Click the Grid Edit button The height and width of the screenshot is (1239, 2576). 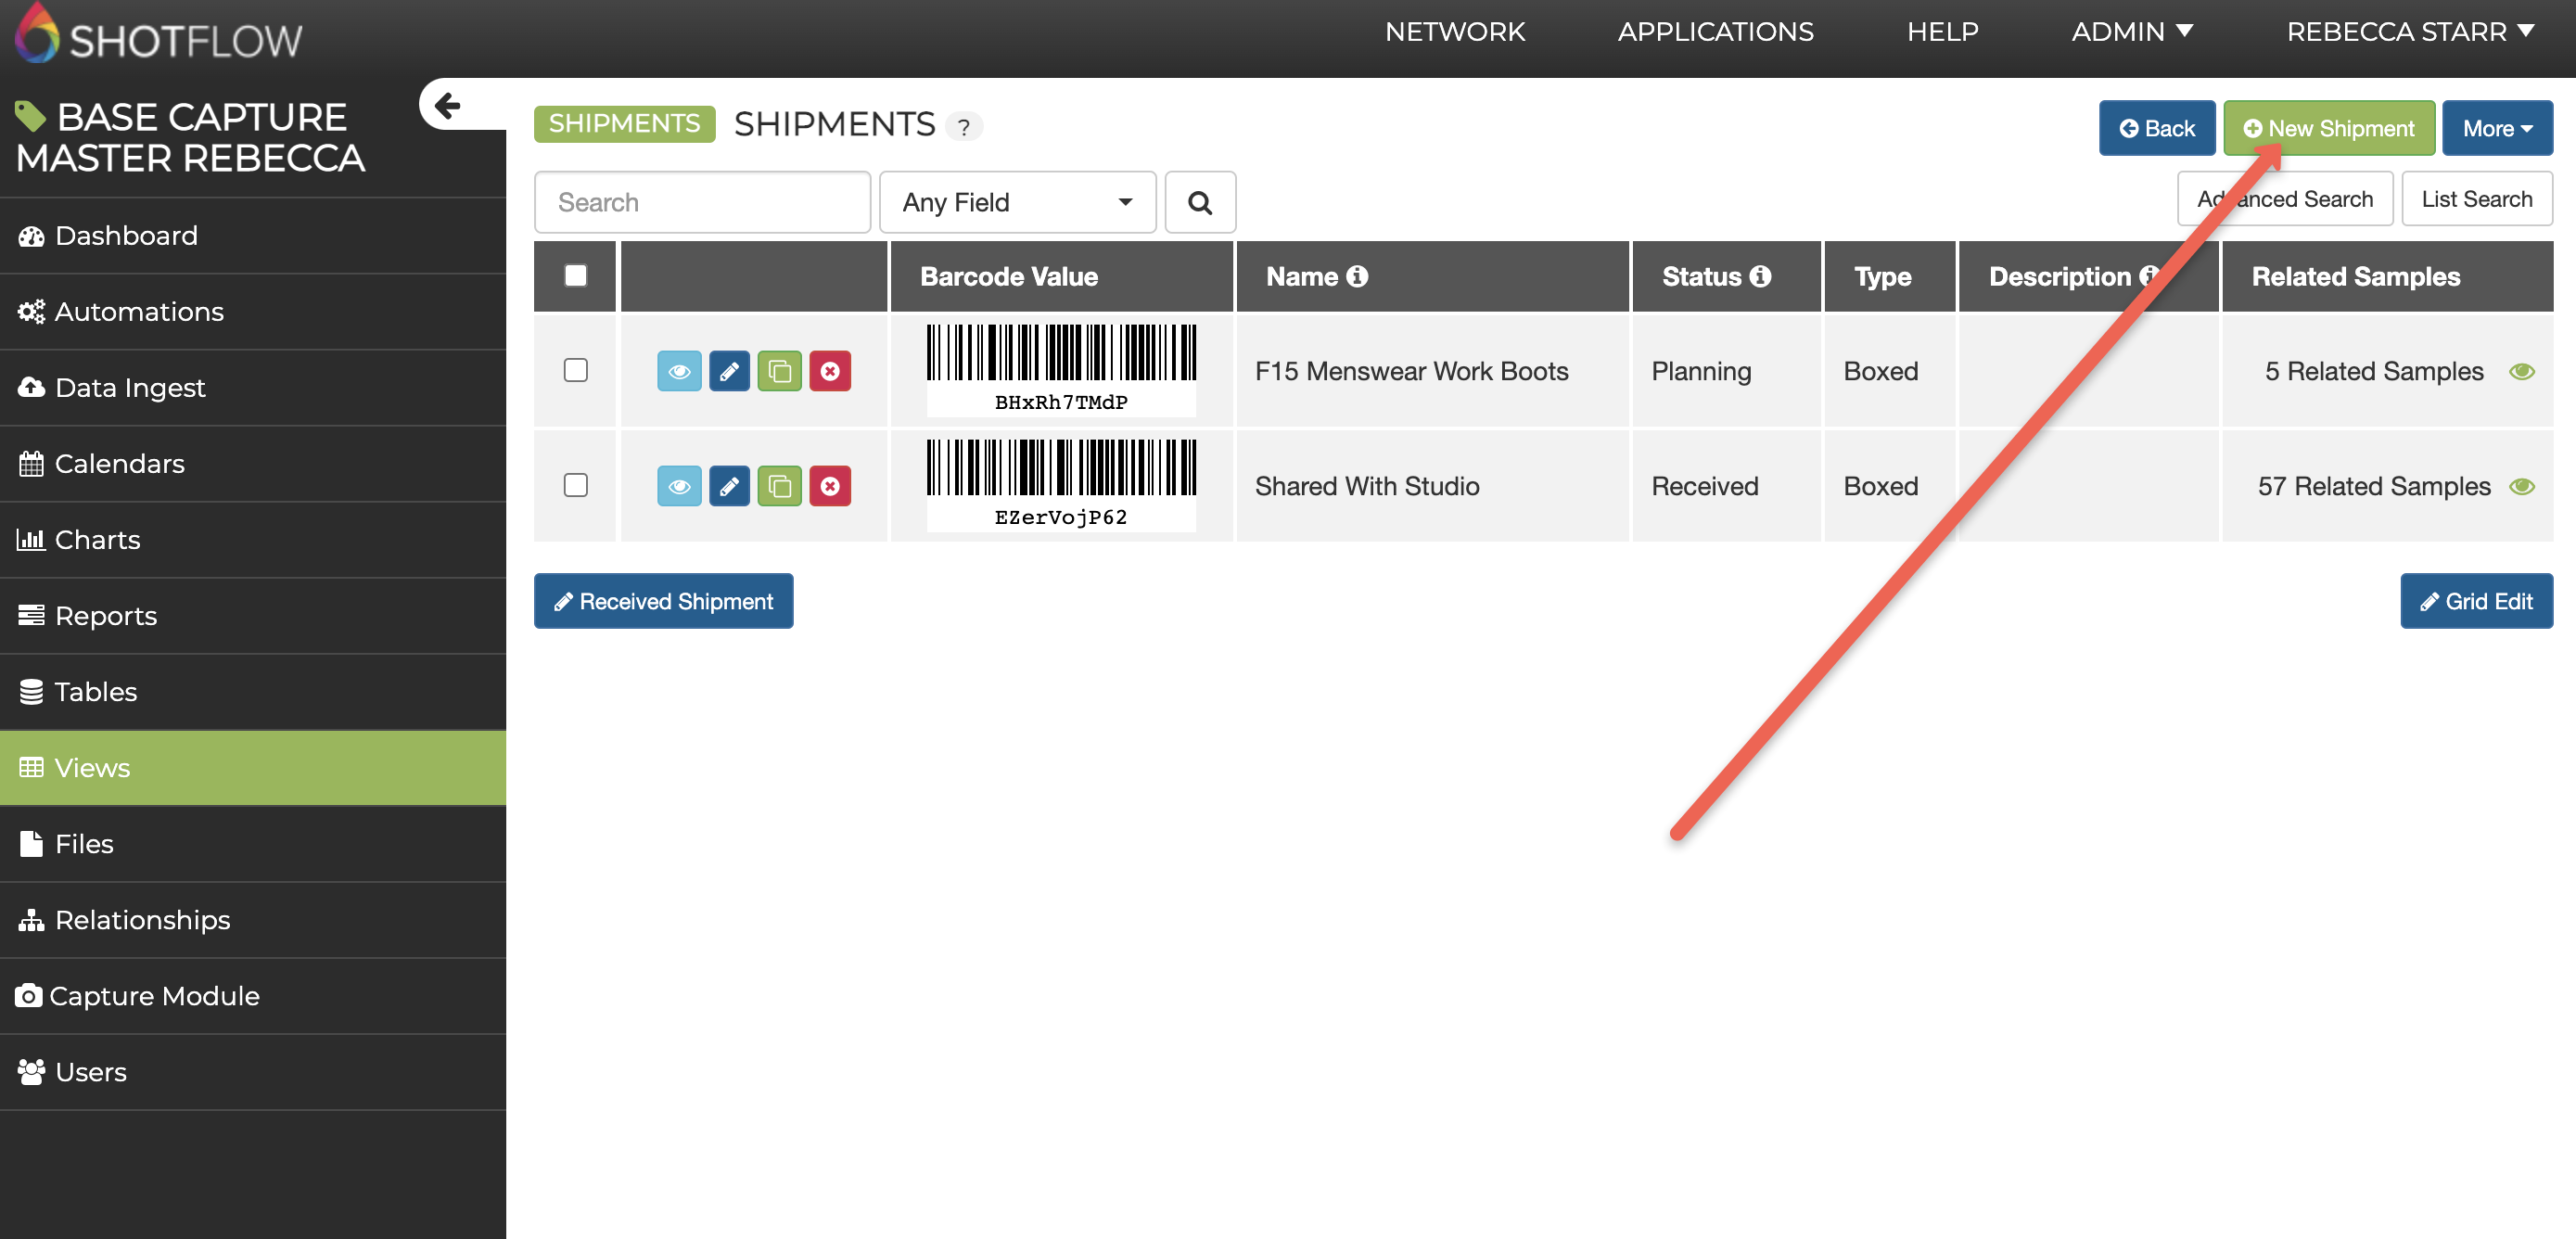click(2475, 601)
